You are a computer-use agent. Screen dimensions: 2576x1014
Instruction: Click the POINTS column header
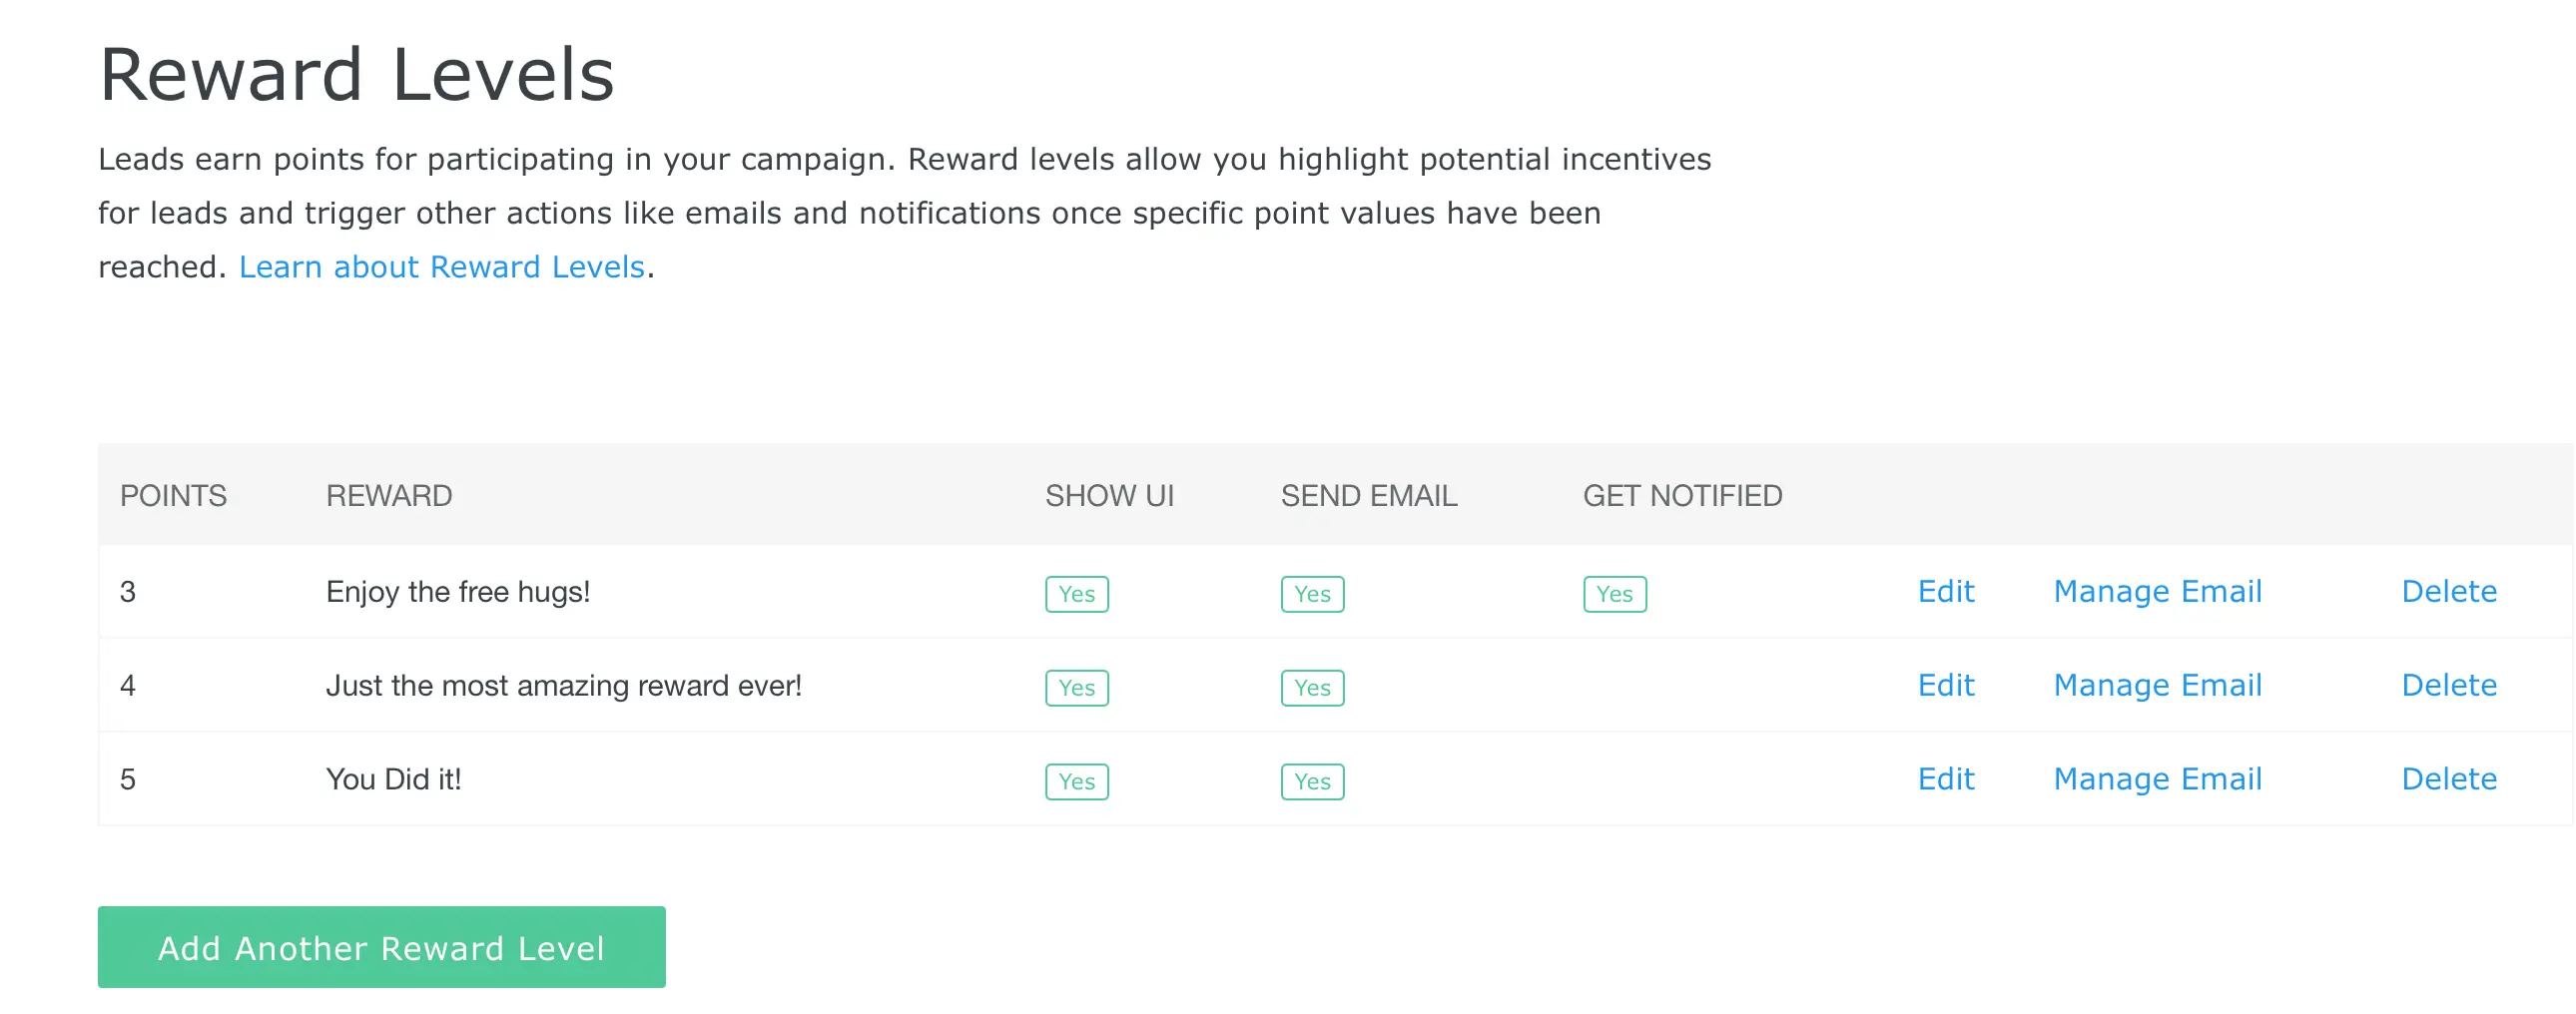173,496
